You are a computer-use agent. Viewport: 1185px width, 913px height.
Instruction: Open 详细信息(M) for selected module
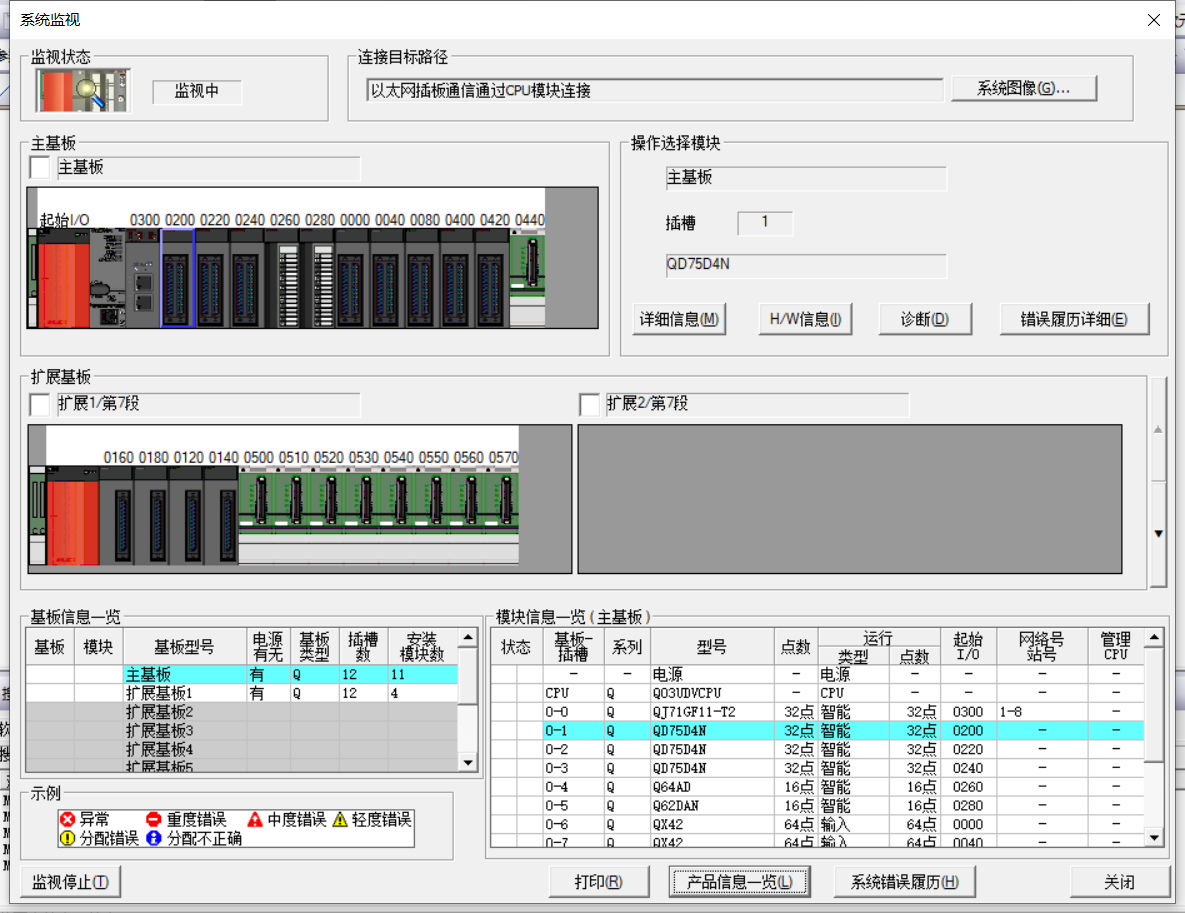tap(680, 320)
